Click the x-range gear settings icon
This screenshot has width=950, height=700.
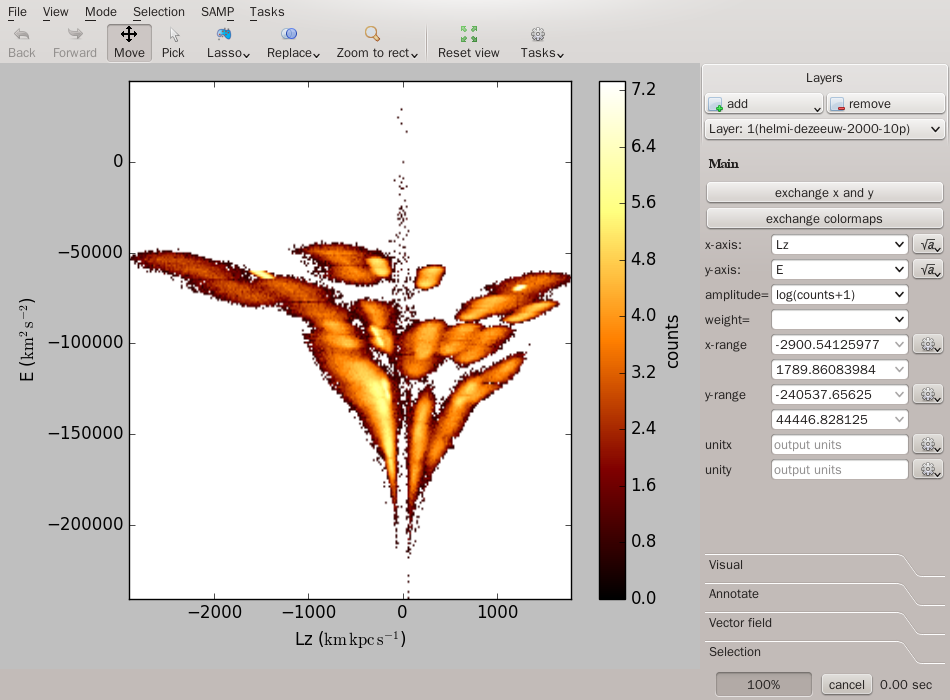coord(927,344)
